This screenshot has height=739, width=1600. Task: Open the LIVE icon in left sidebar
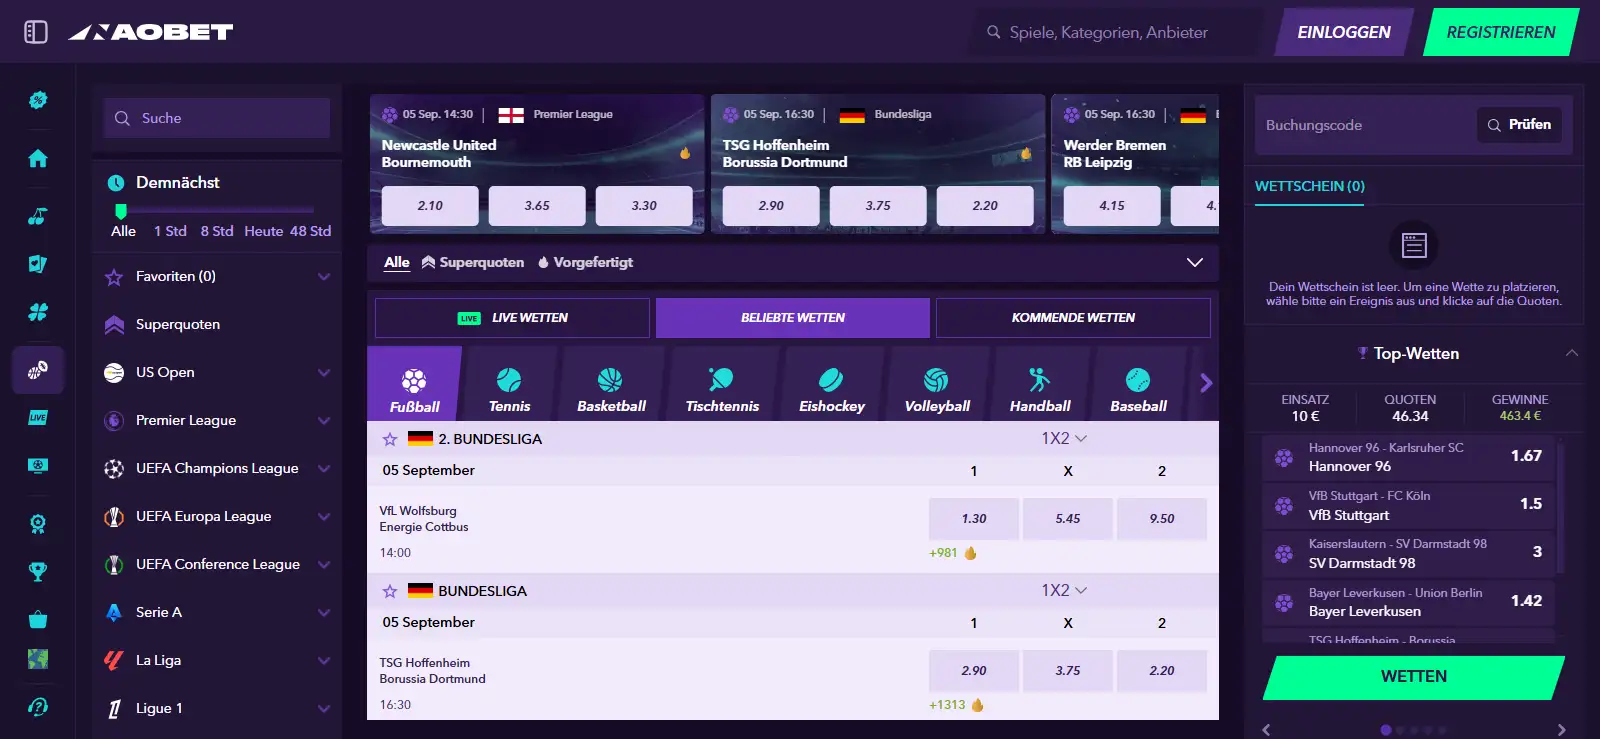point(38,417)
